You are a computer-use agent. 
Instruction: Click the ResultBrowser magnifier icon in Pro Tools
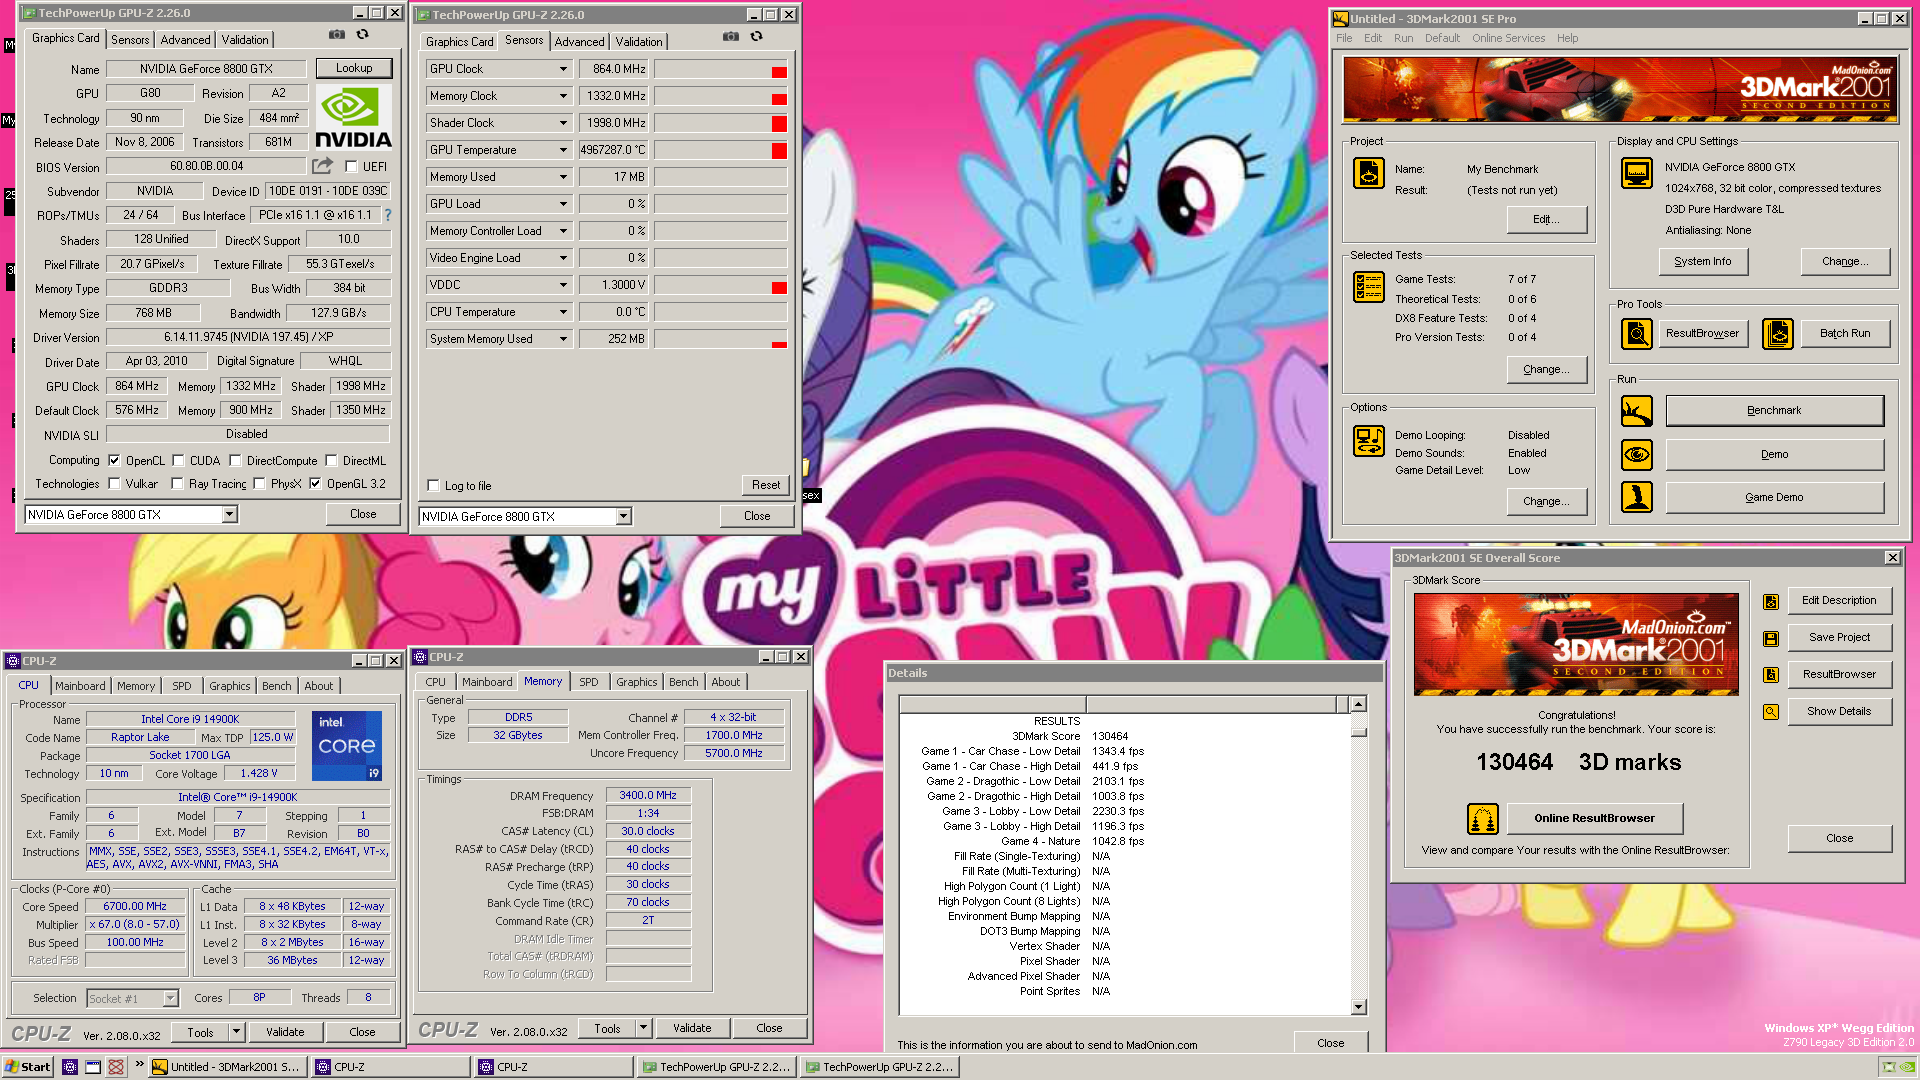click(1637, 334)
